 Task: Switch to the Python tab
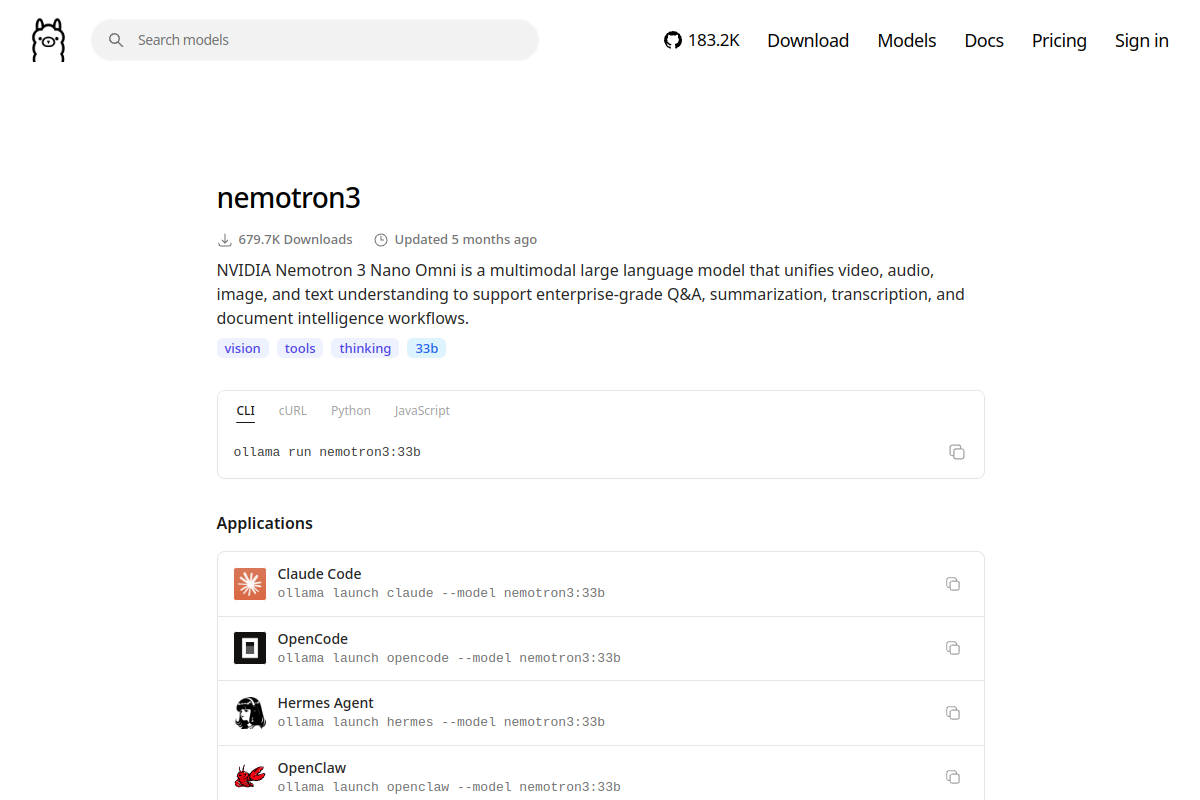coord(351,411)
